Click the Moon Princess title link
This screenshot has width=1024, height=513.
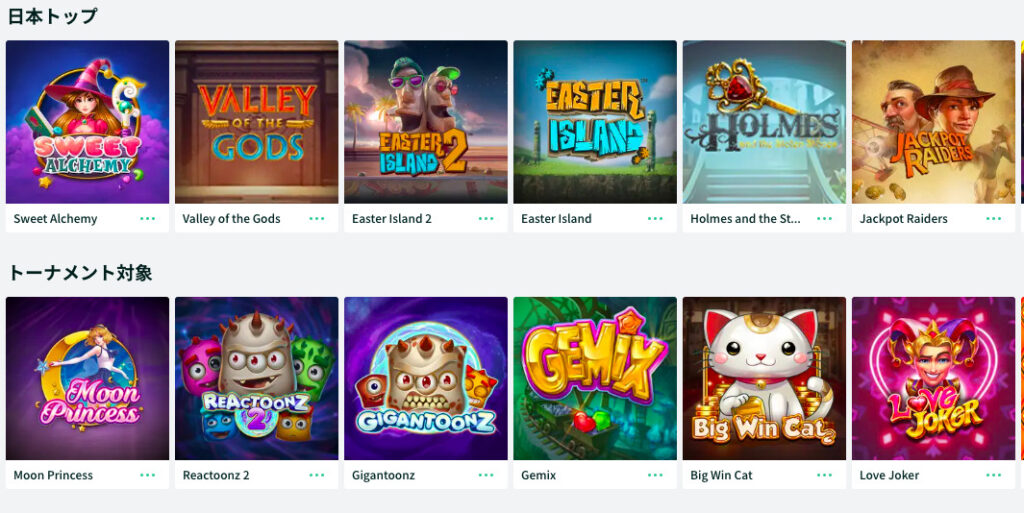[x=53, y=475]
